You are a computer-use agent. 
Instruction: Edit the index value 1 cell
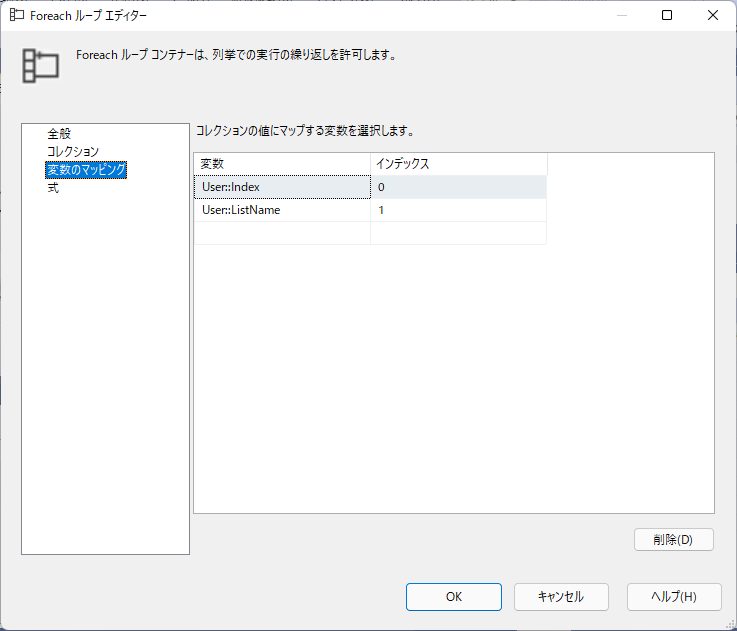point(459,210)
